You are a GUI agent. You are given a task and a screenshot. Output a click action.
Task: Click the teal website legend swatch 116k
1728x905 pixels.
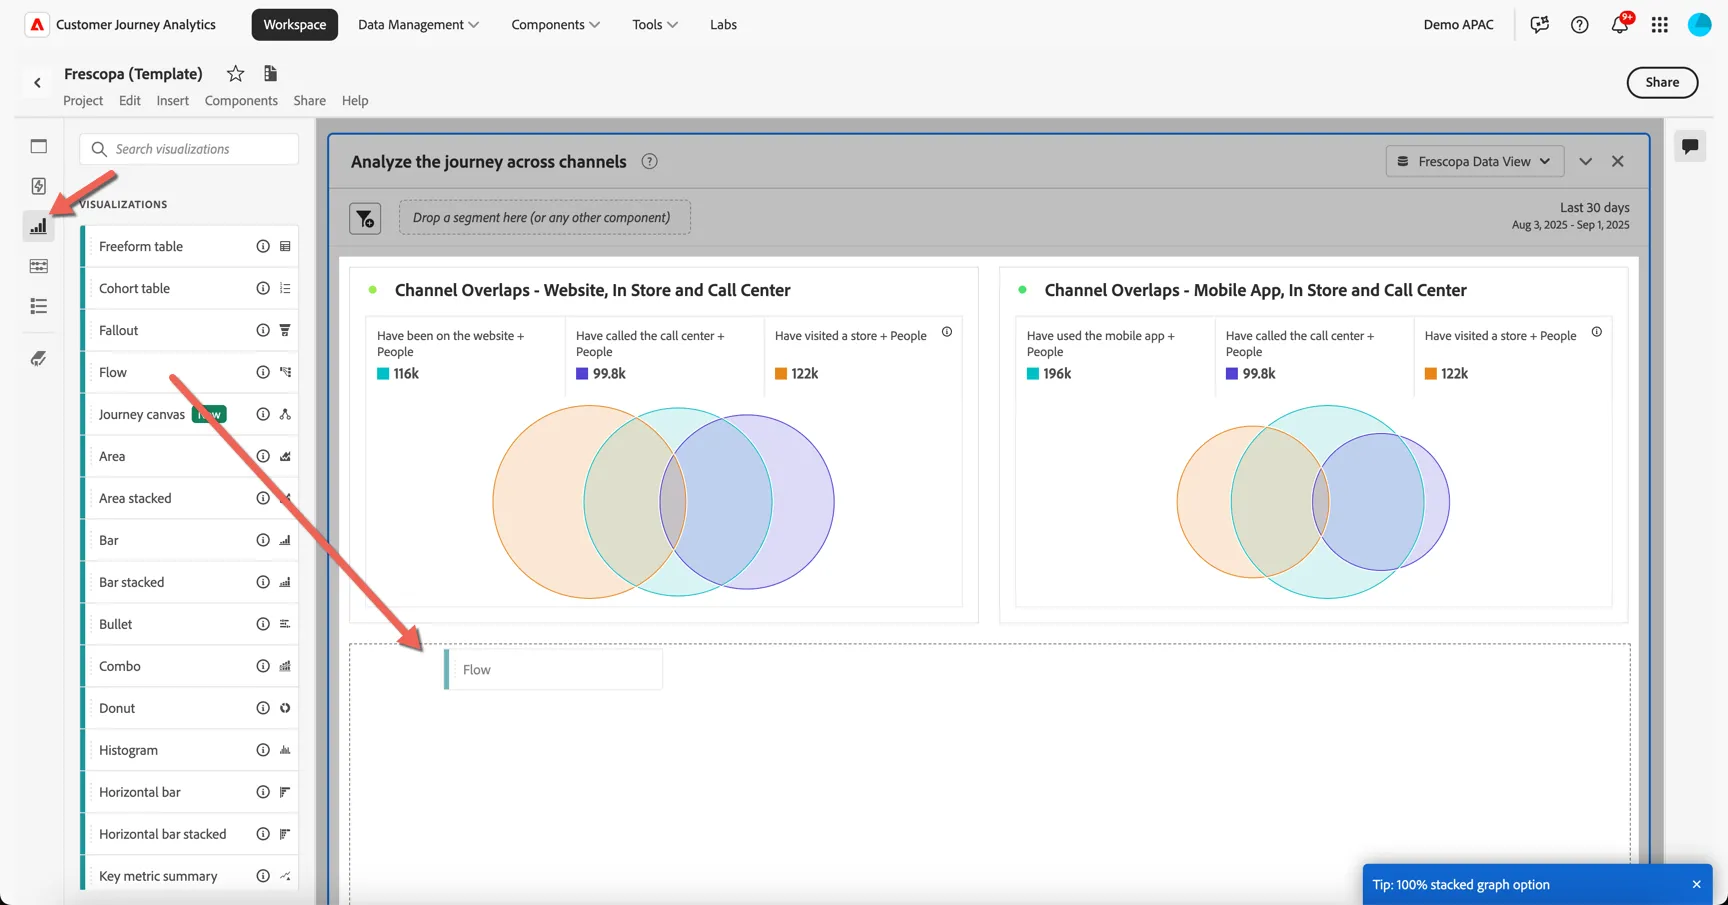pos(383,374)
